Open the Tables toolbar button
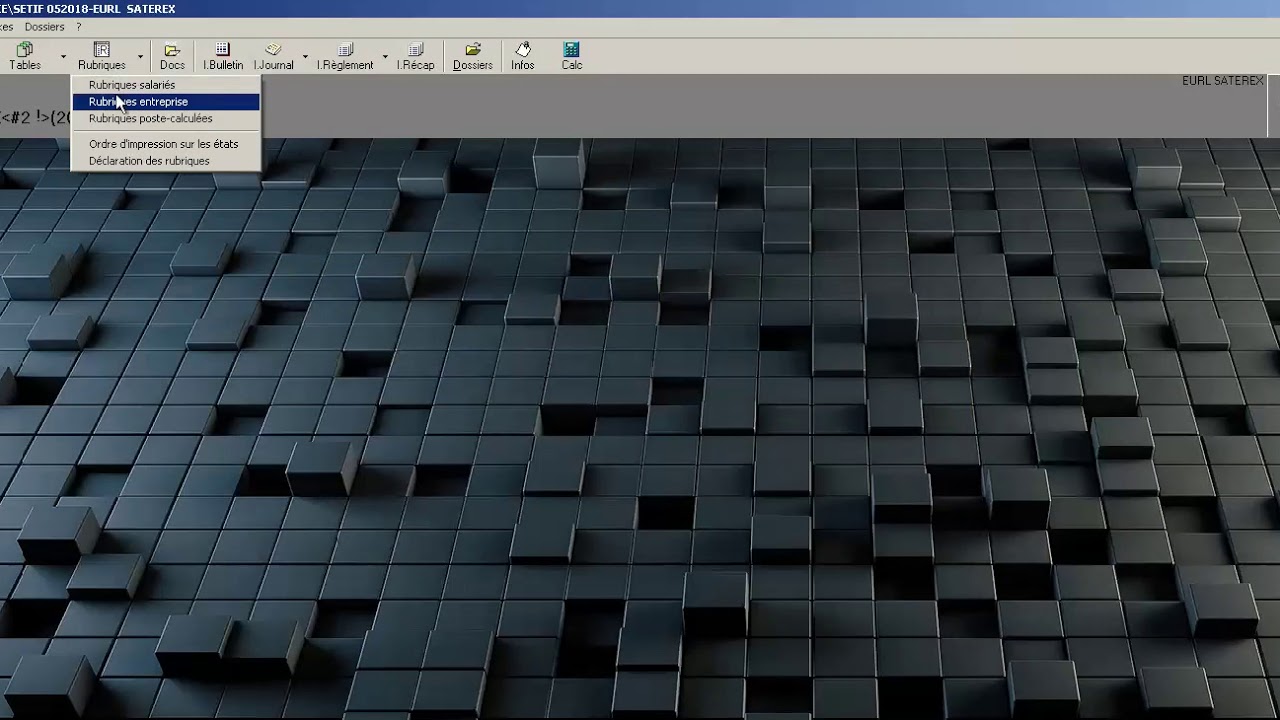 [25, 56]
